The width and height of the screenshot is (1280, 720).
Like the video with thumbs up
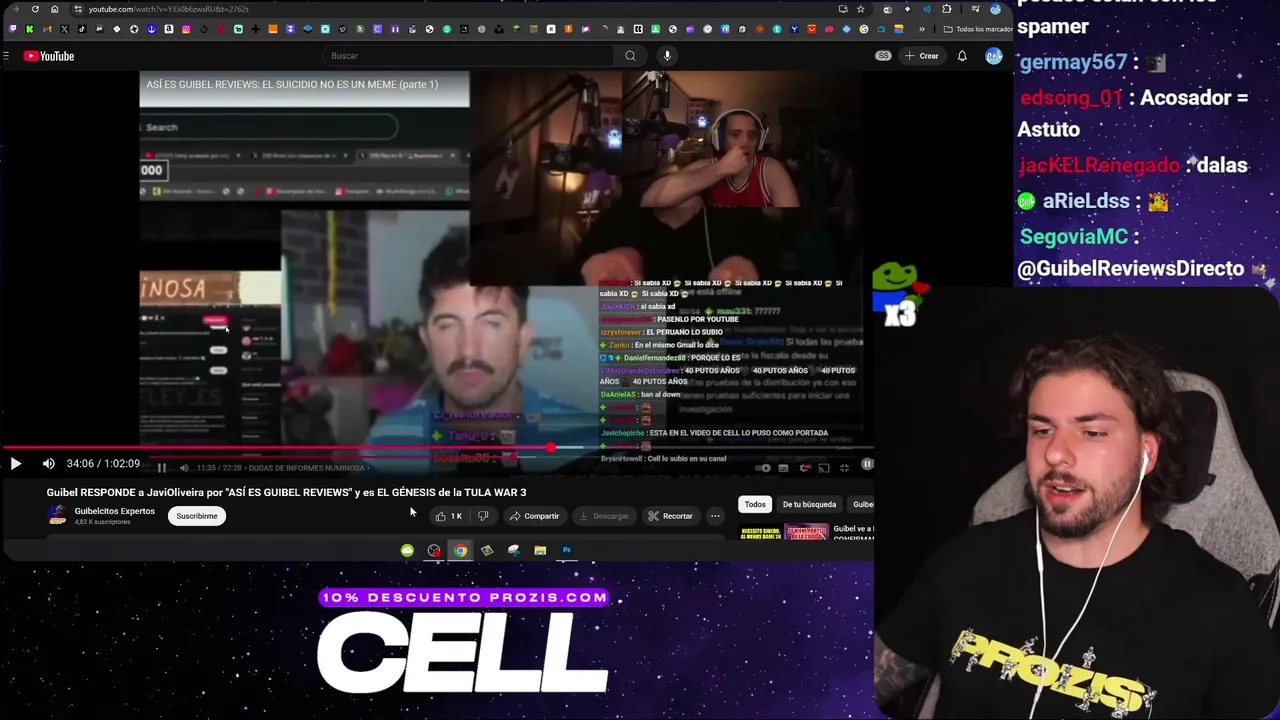click(x=448, y=516)
